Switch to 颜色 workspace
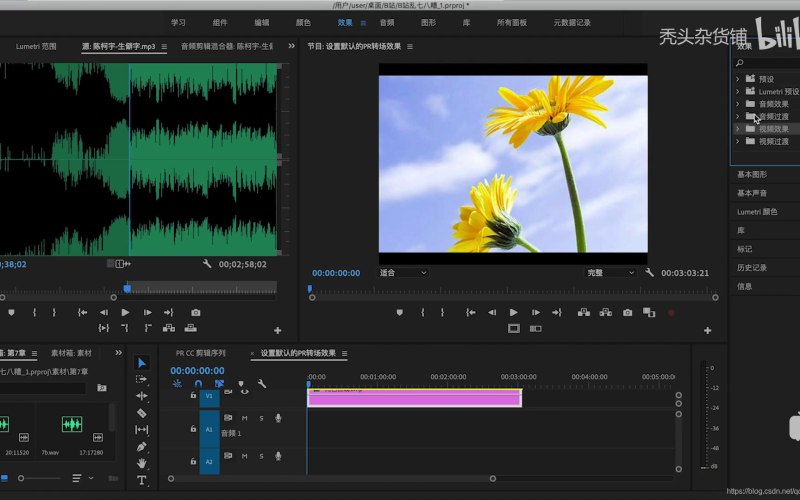Screen dimensions: 800x500 303,22
